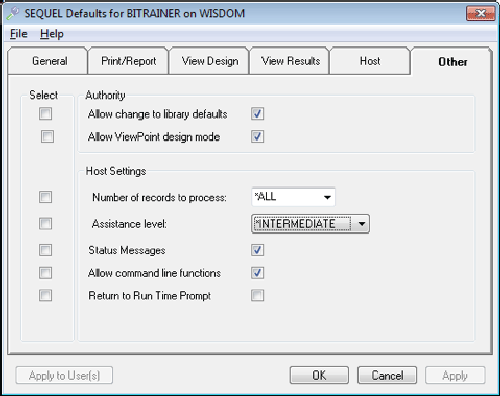Image resolution: width=500 pixels, height=396 pixels.
Task: Close the SEQUEL Defaults dialog window
Action: [x=480, y=13]
